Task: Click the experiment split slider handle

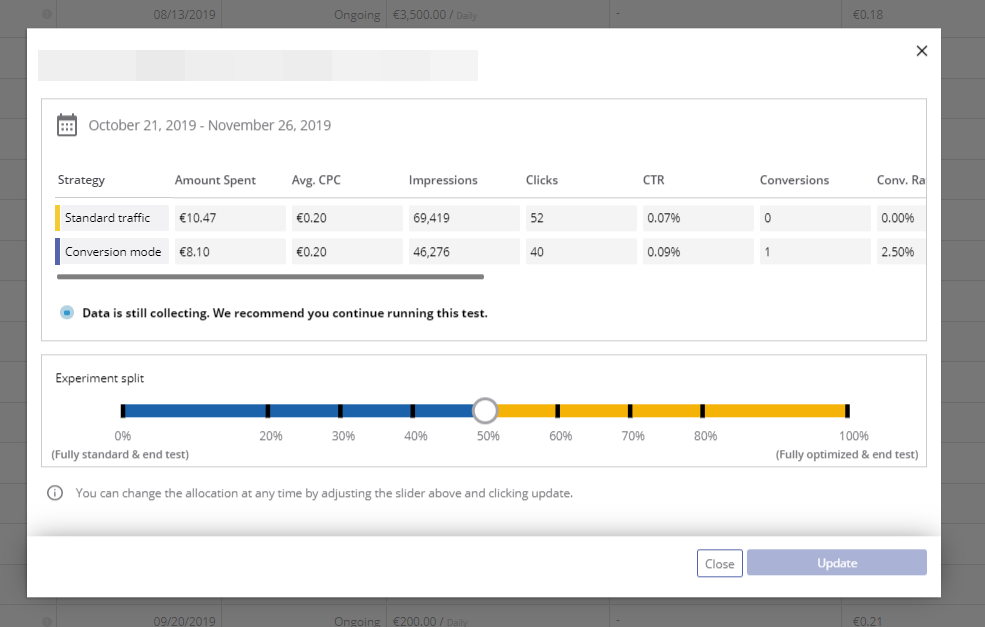Action: [x=485, y=411]
